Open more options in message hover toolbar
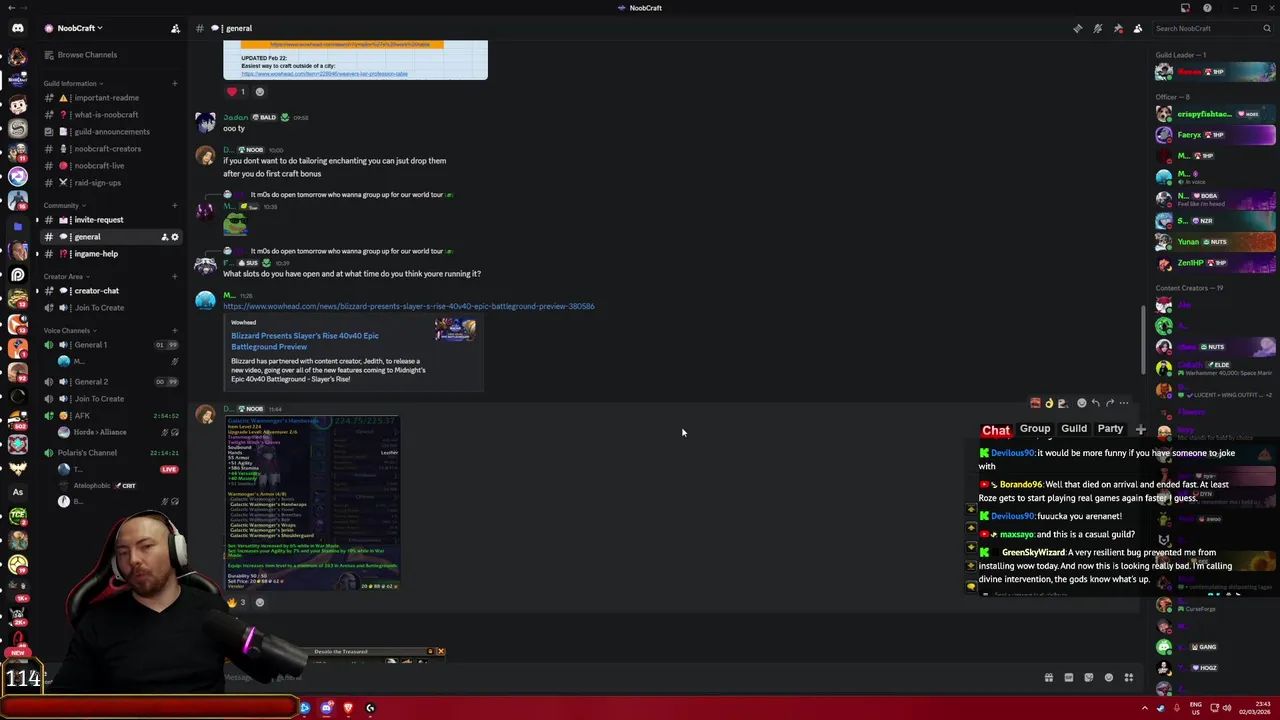 [x=1124, y=403]
